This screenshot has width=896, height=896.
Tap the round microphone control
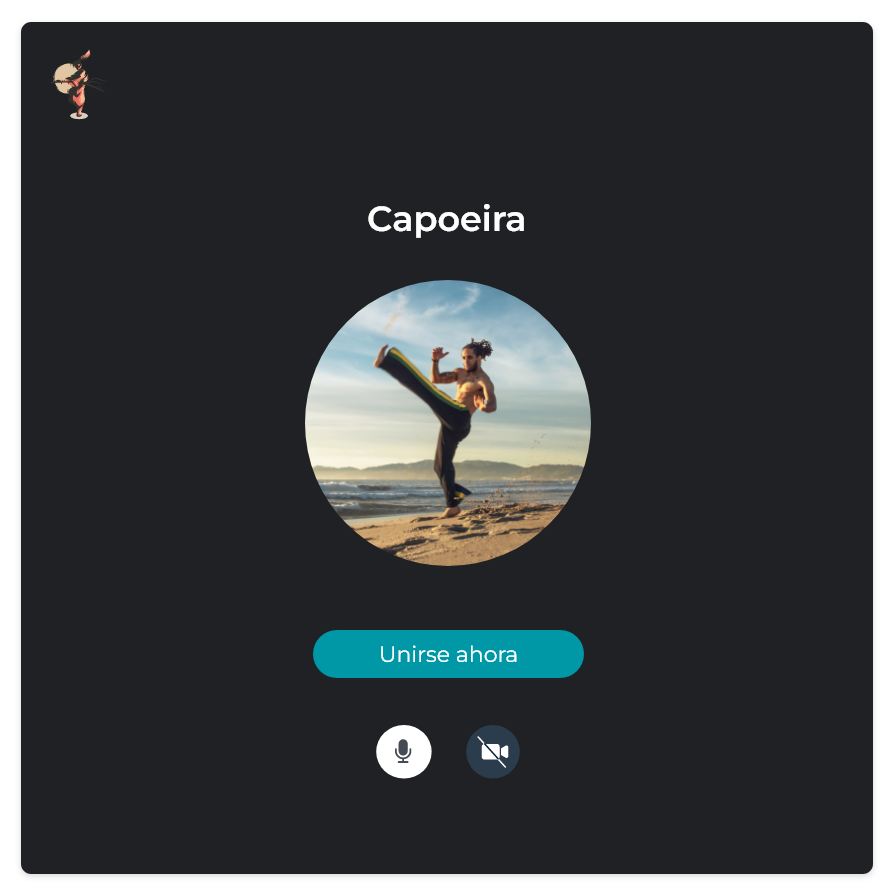[403, 751]
